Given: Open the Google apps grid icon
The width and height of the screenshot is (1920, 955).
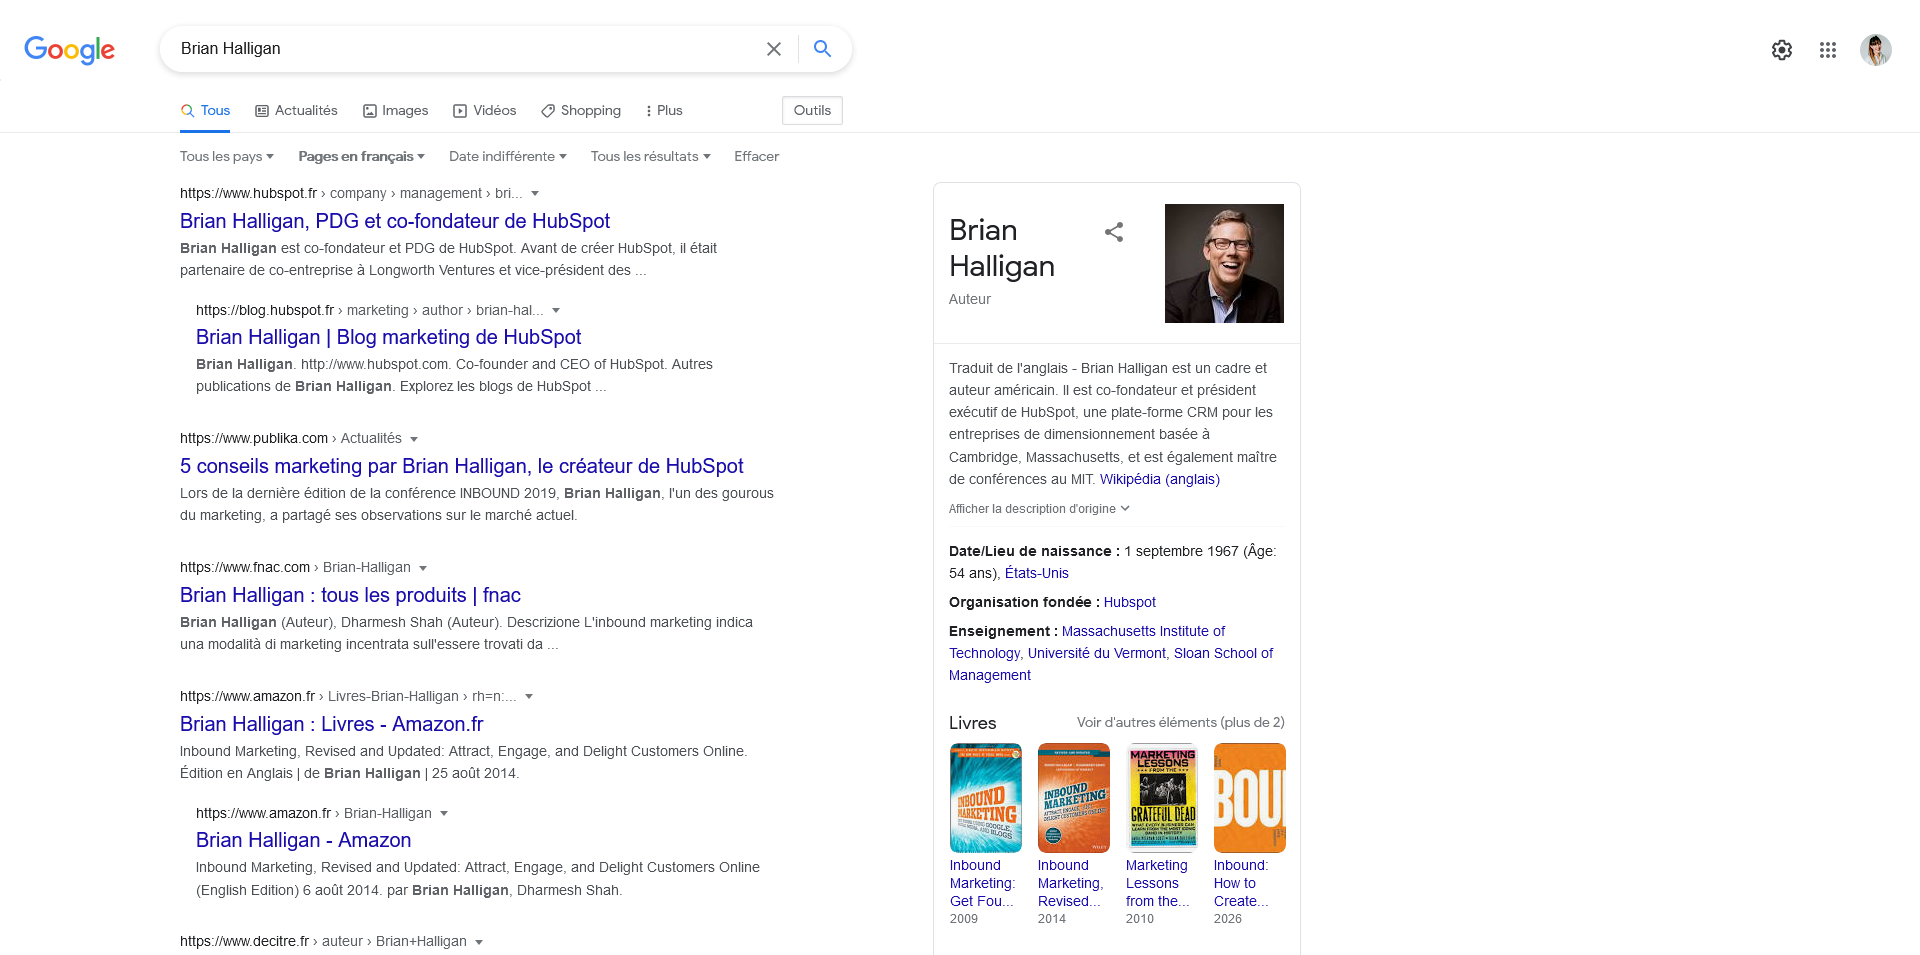Looking at the screenshot, I should pos(1827,50).
